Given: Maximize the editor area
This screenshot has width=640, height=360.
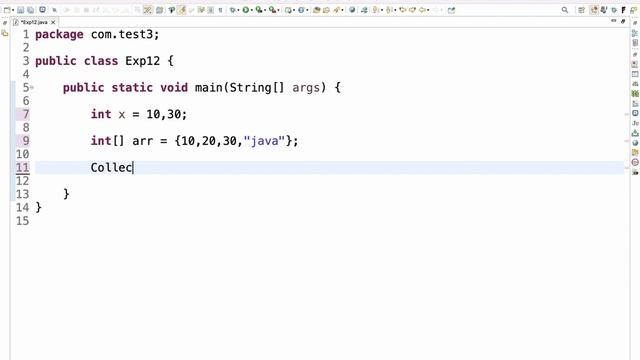Looking at the screenshot, I should coord(623,21).
